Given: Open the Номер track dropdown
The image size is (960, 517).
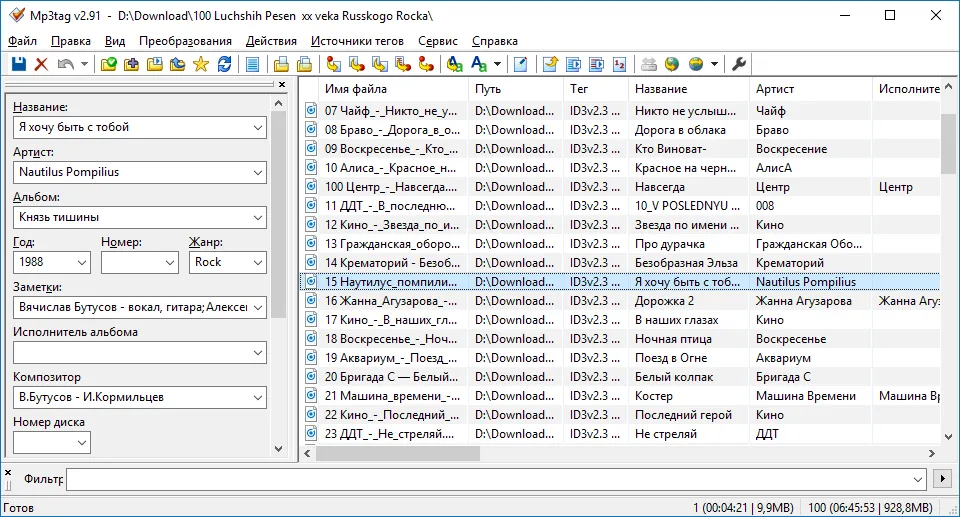Looking at the screenshot, I should 170,263.
